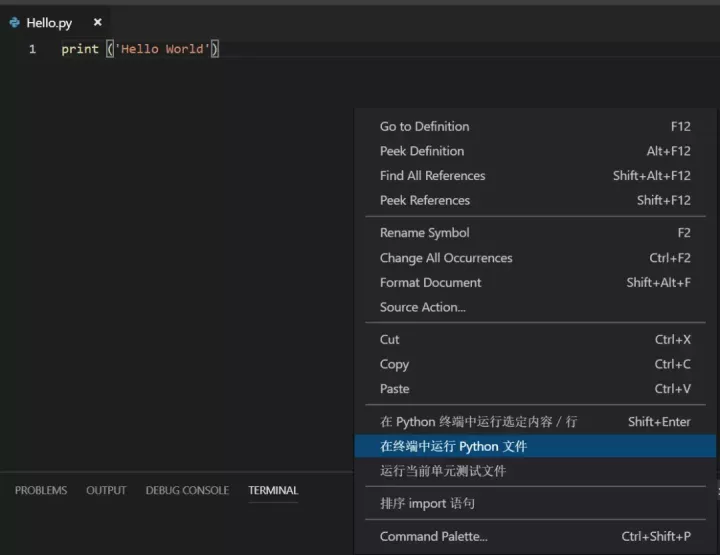Open the Source Action... submenu entry

[422, 307]
